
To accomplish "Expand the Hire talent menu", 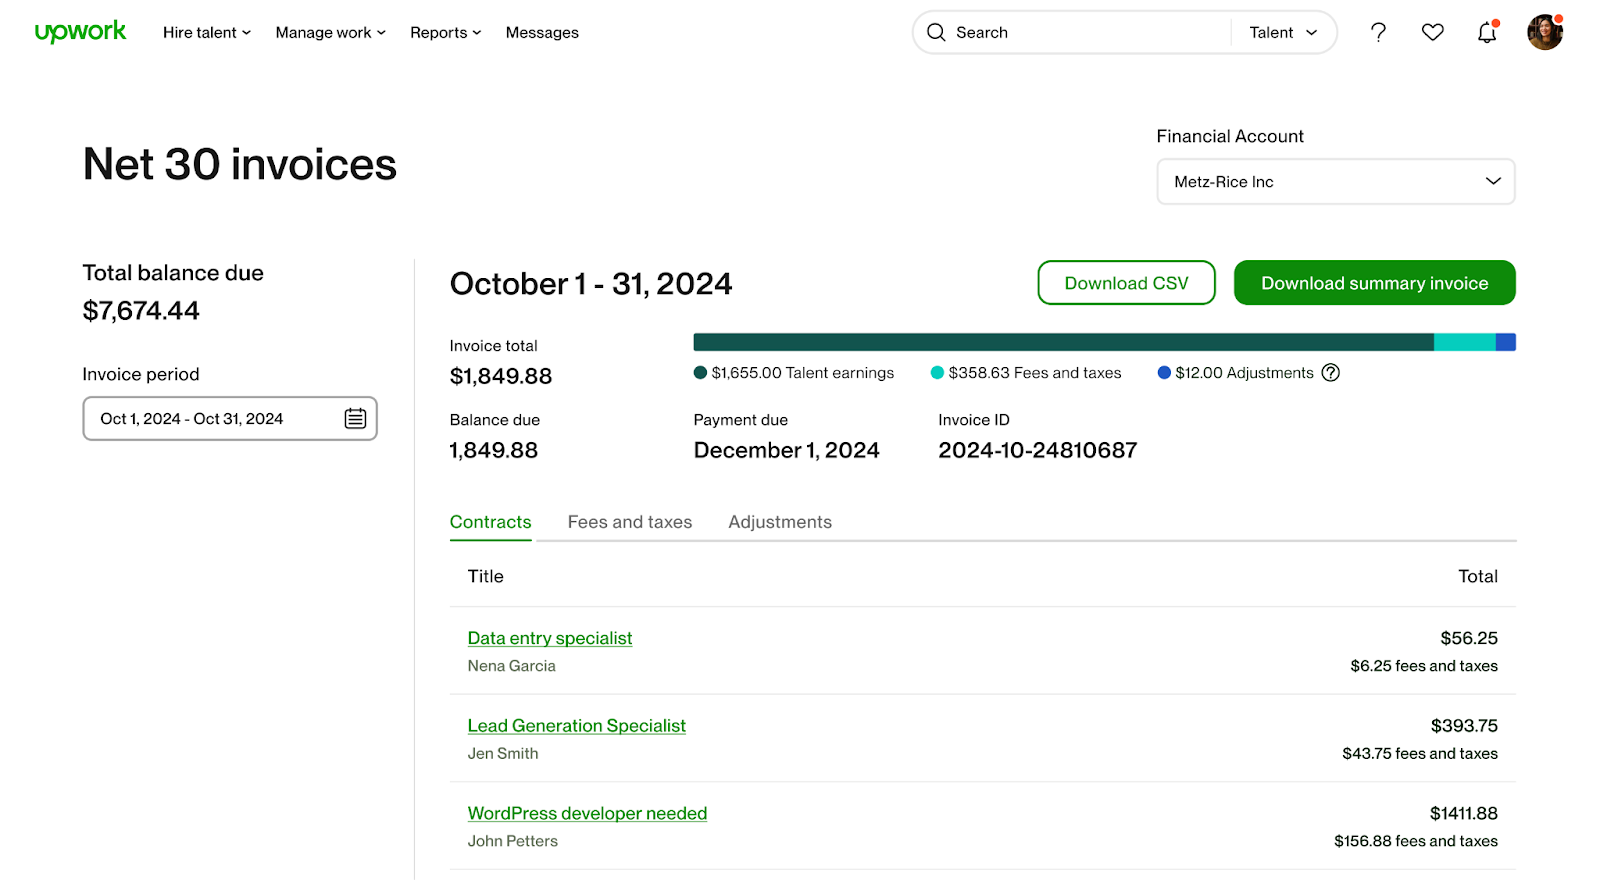I will coord(207,32).
